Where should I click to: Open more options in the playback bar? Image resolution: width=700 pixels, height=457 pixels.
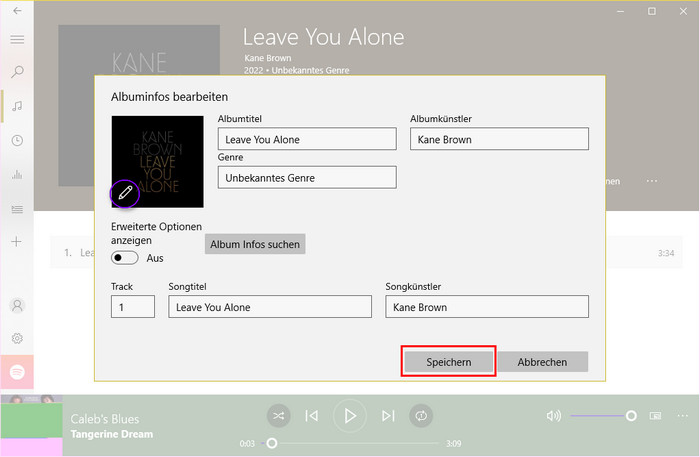click(x=683, y=416)
